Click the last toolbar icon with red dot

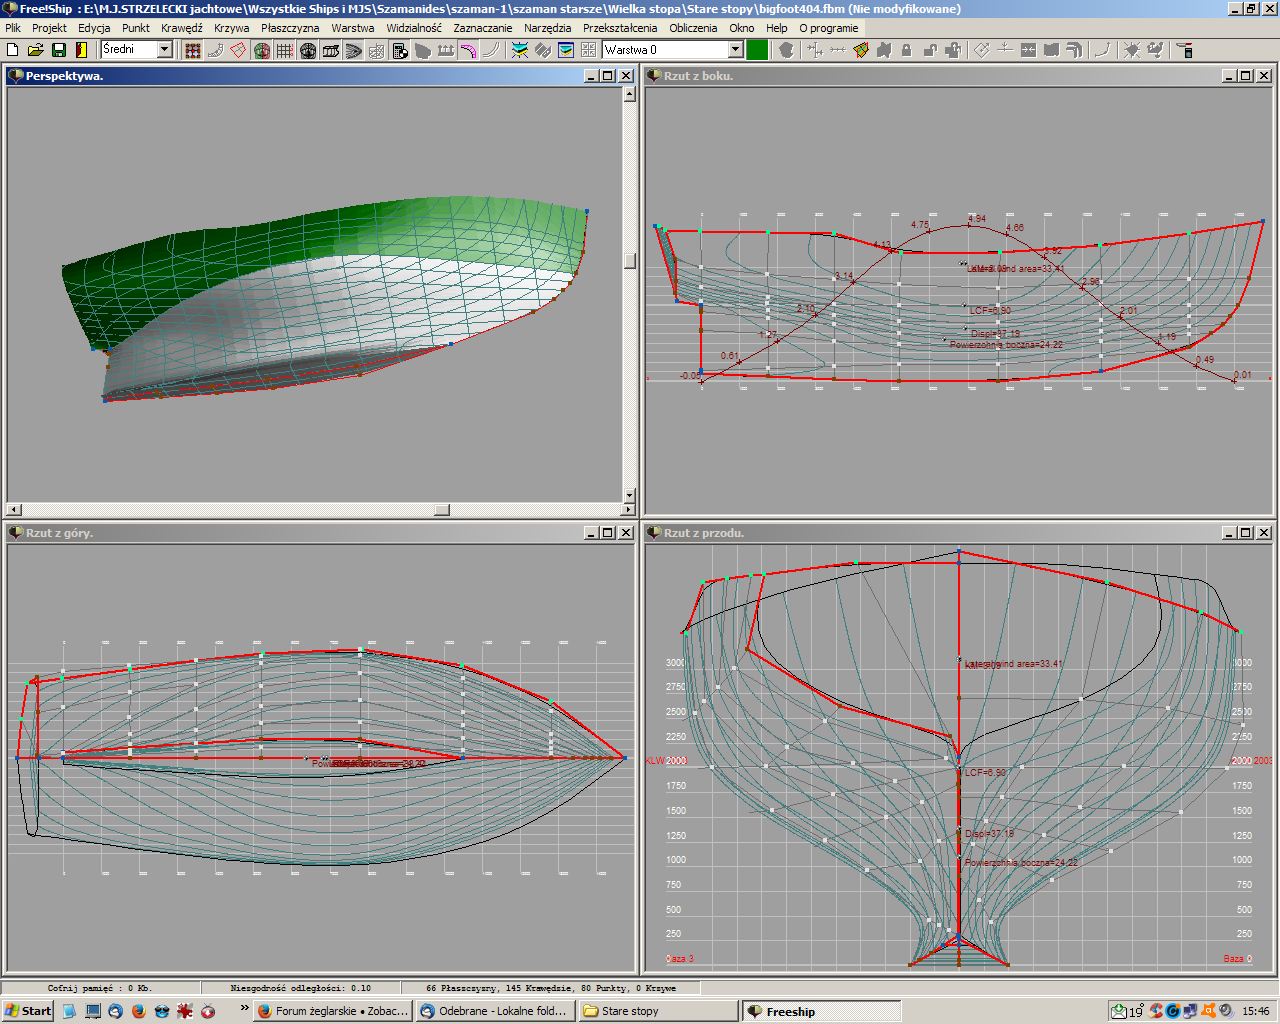[x=1185, y=50]
